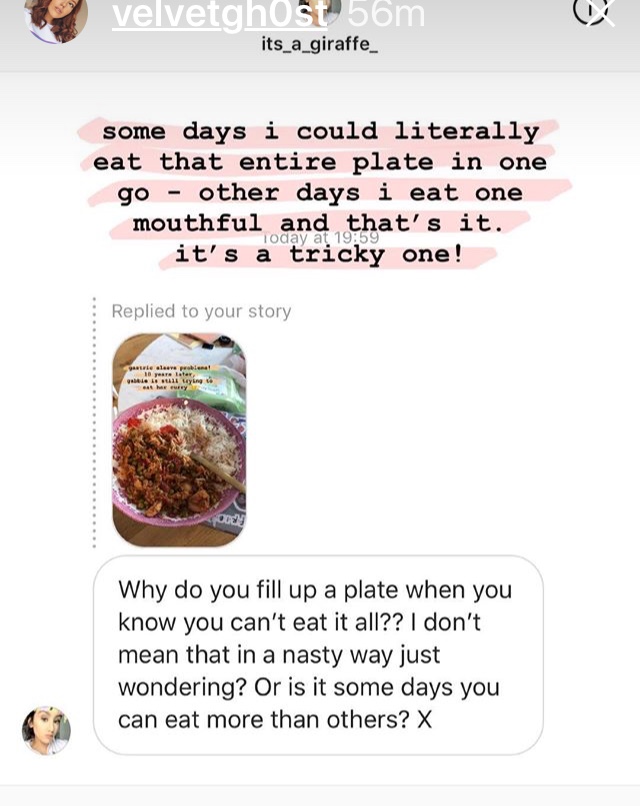
Task: Tap the dotted reply indicator line
Action: (94, 423)
